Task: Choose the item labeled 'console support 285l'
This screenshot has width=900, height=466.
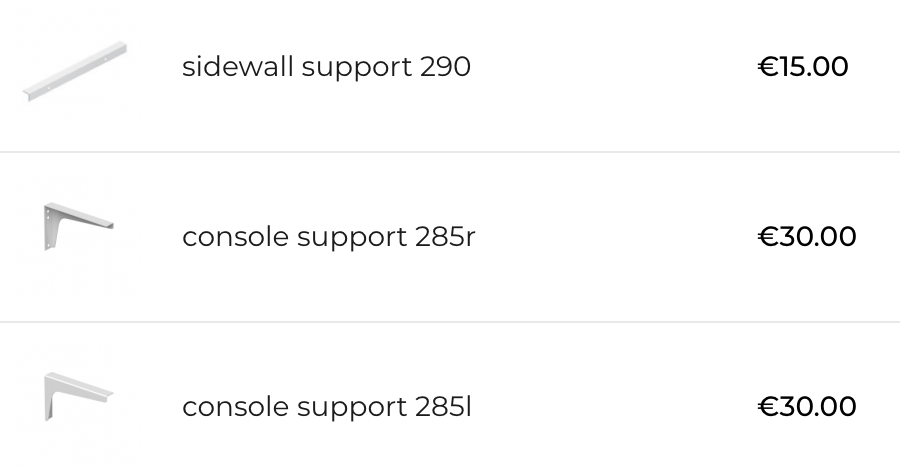Action: point(326,407)
